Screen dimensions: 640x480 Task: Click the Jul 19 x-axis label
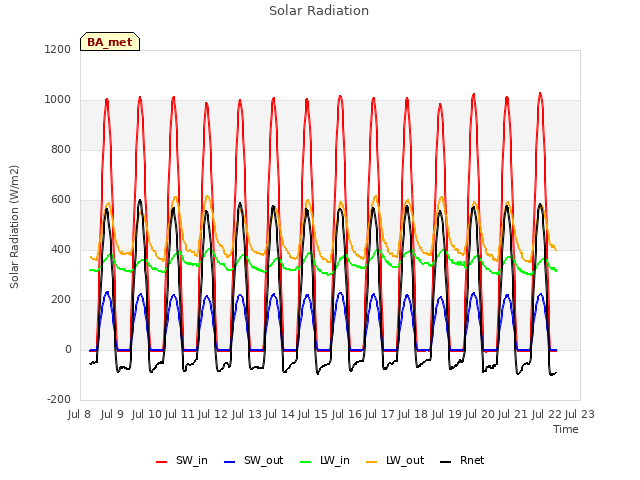tap(447, 415)
